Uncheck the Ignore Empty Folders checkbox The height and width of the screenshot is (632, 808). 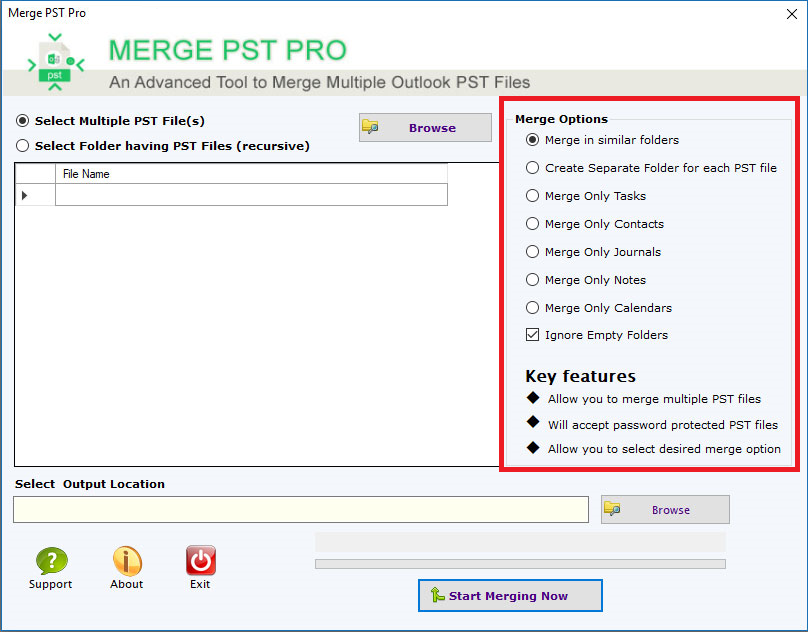(x=532, y=335)
